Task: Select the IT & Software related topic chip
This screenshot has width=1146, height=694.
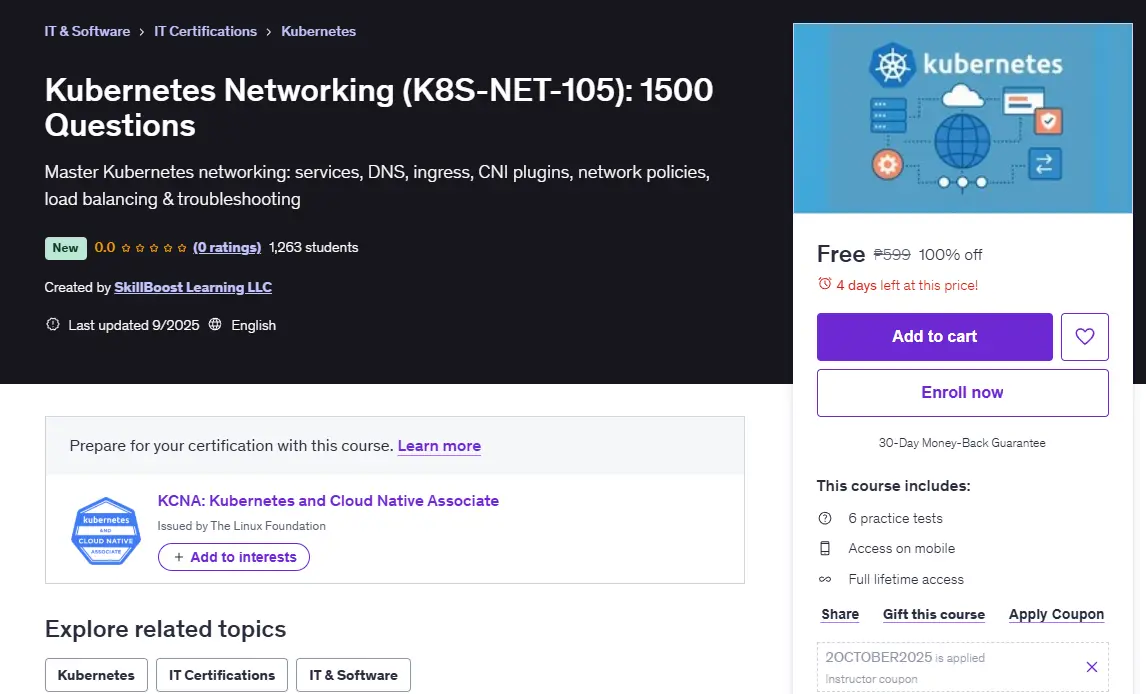Action: (353, 675)
